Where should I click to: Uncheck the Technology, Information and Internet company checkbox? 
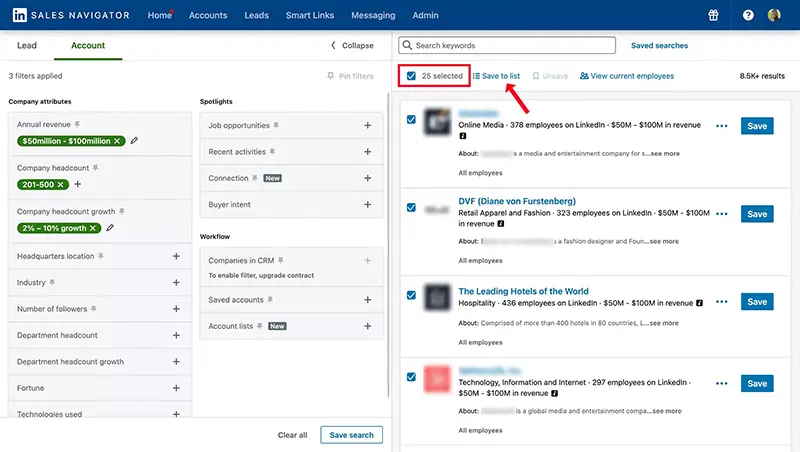pyautogui.click(x=411, y=377)
